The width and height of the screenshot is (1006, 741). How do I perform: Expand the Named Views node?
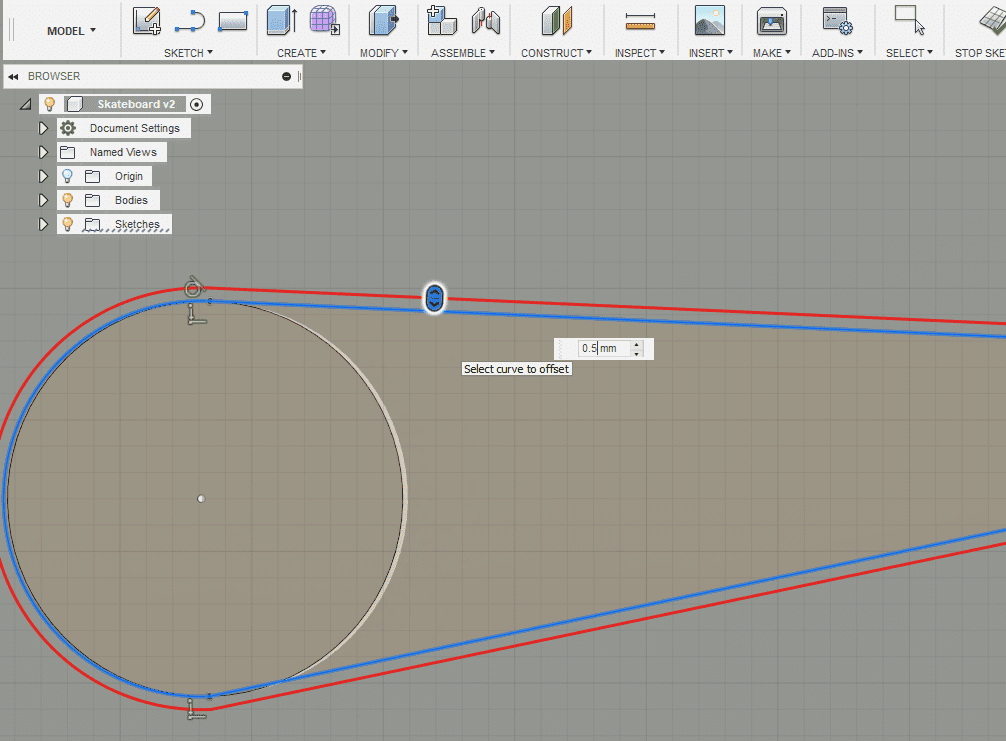tap(43, 152)
